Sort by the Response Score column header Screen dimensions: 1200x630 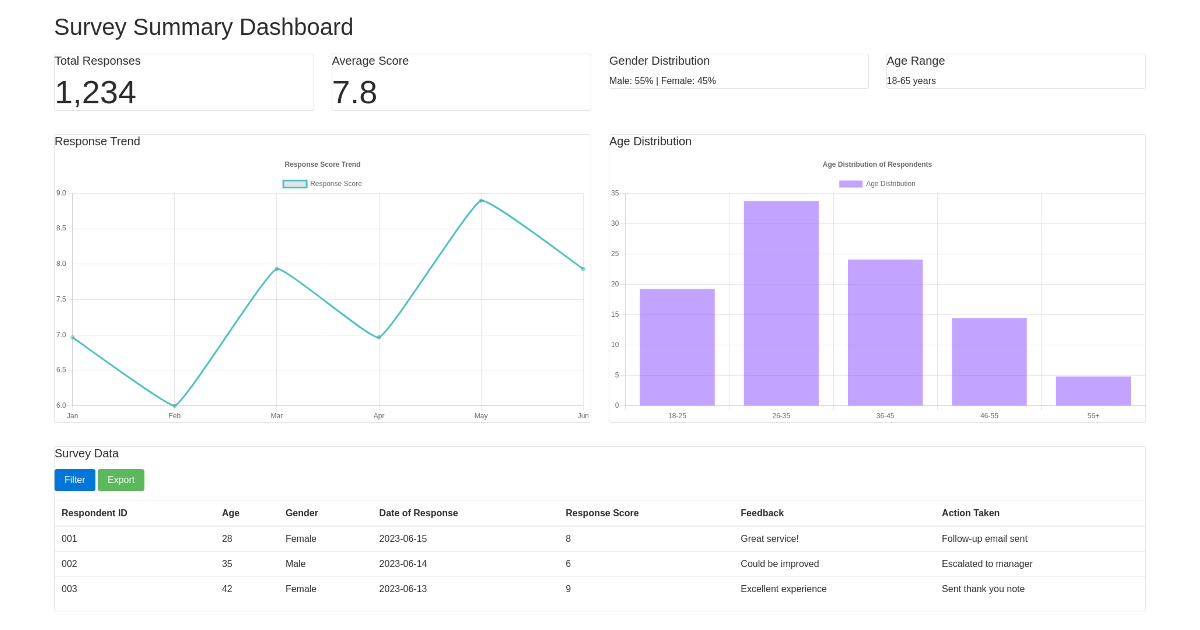[x=601, y=513]
